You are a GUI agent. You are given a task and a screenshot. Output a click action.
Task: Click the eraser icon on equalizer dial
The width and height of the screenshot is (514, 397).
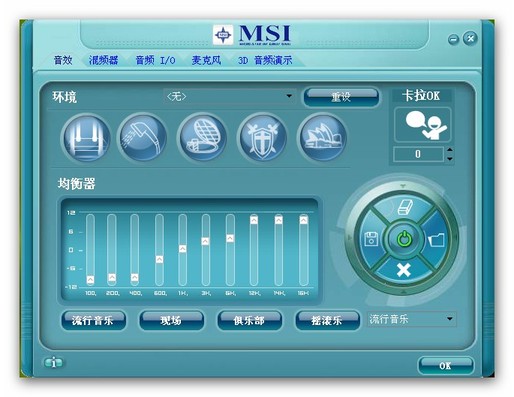tap(404, 207)
